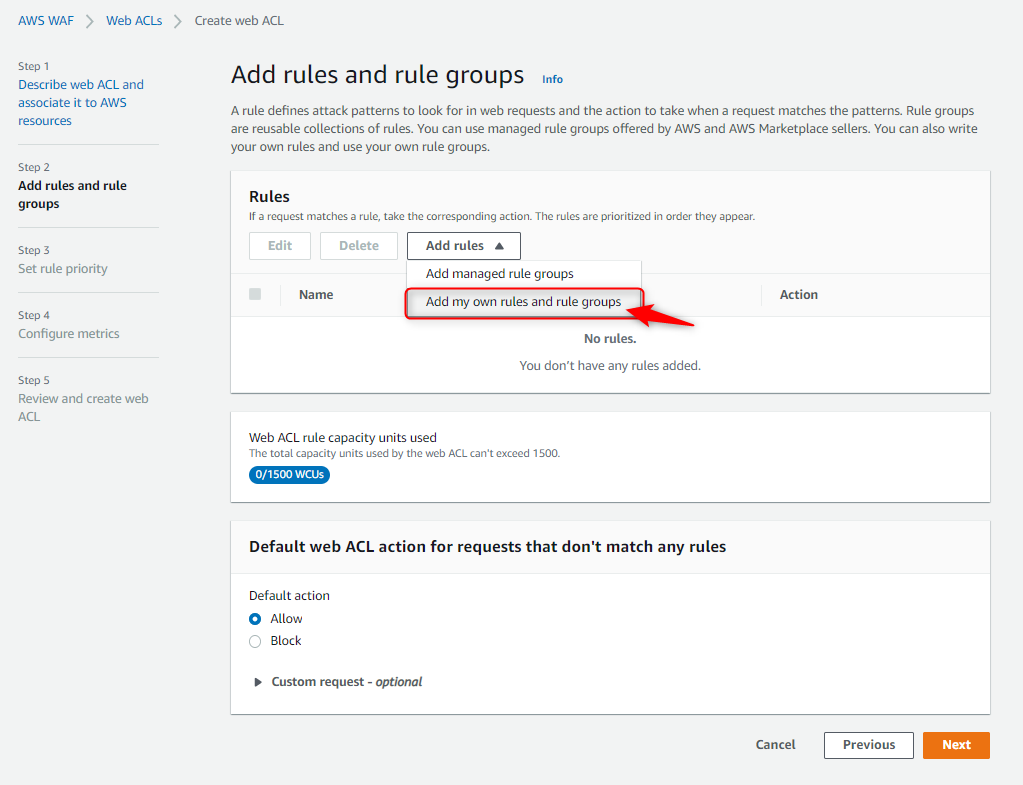Toggle the select-all rules checkbox
This screenshot has width=1023, height=785.
point(255,294)
